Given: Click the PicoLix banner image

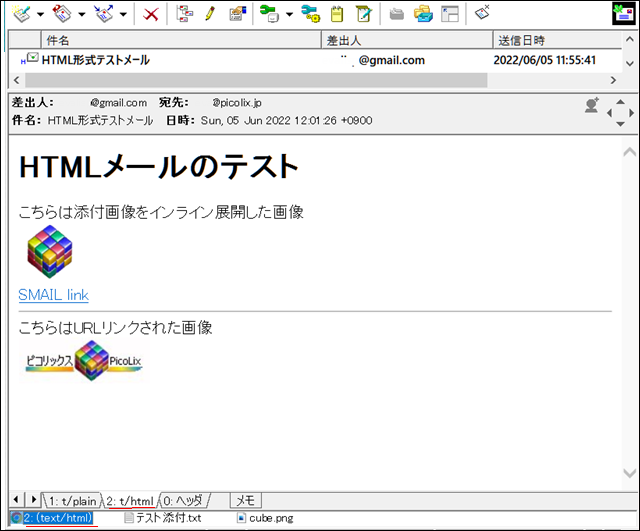Looking at the screenshot, I should (x=84, y=361).
